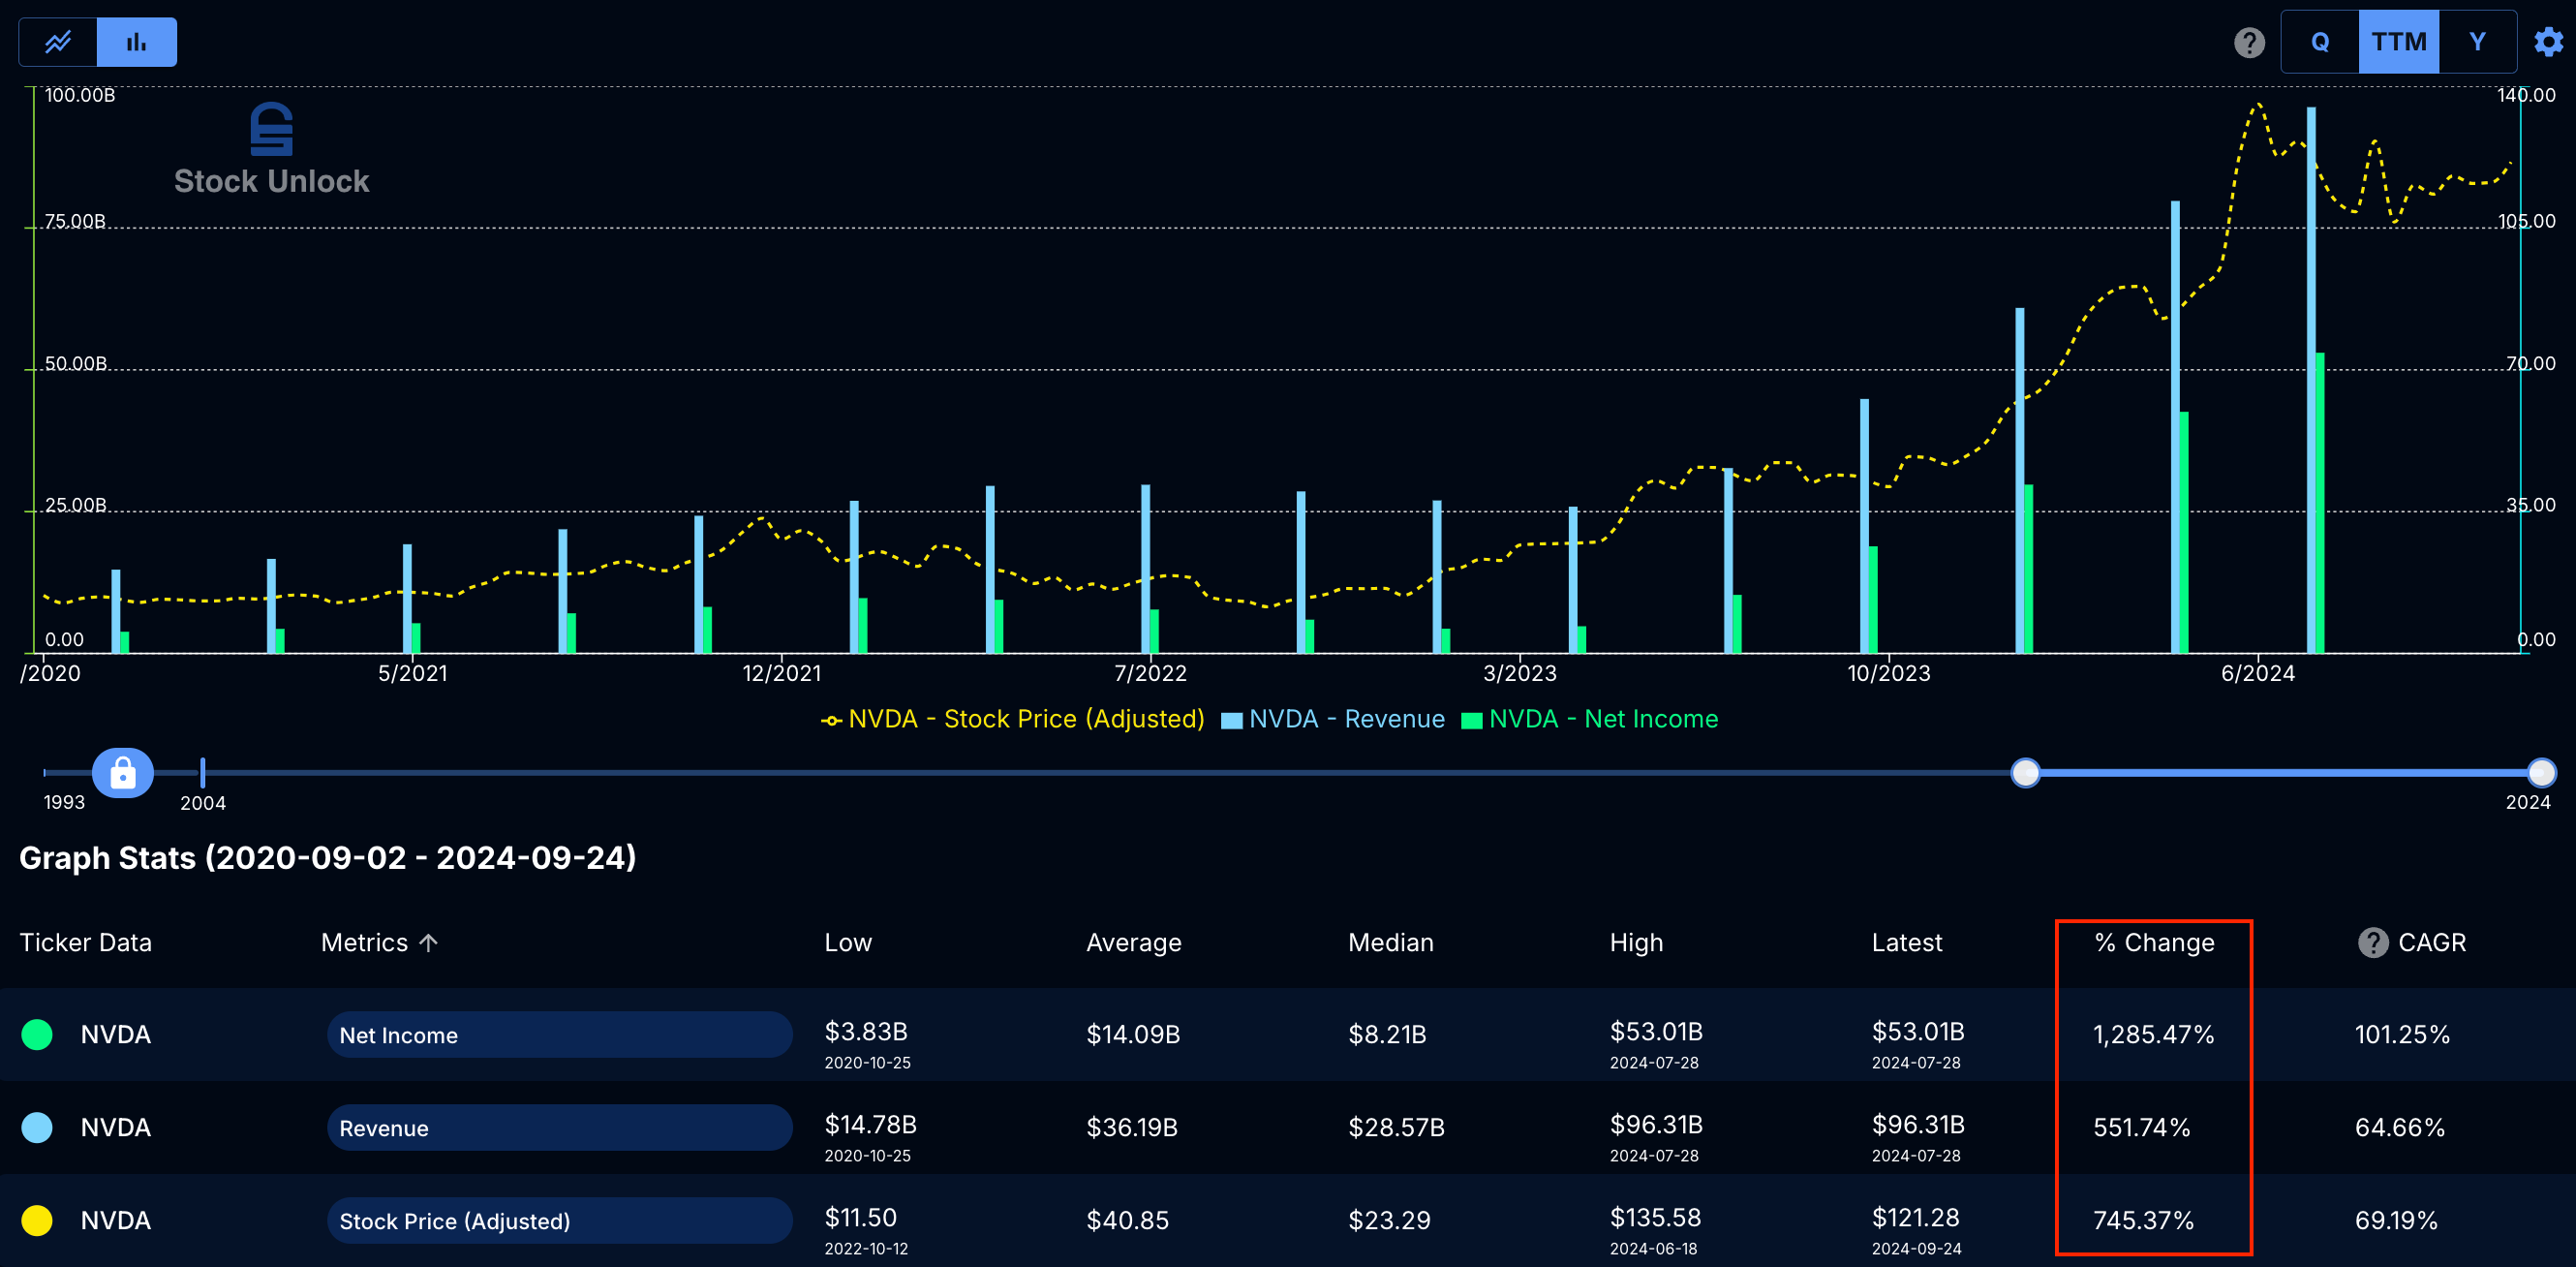The image size is (2576, 1267).
Task: Open chart settings gear
Action: tap(2548, 42)
